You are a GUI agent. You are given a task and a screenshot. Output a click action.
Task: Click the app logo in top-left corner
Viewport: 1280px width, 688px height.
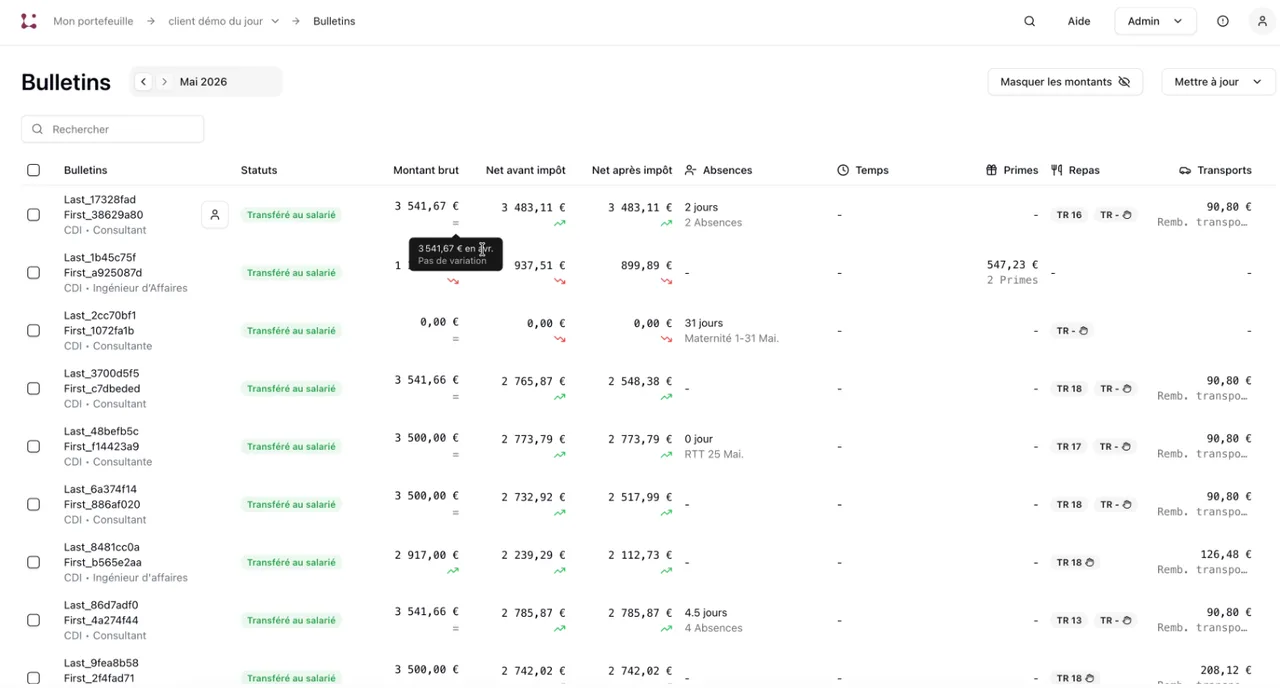(x=29, y=21)
